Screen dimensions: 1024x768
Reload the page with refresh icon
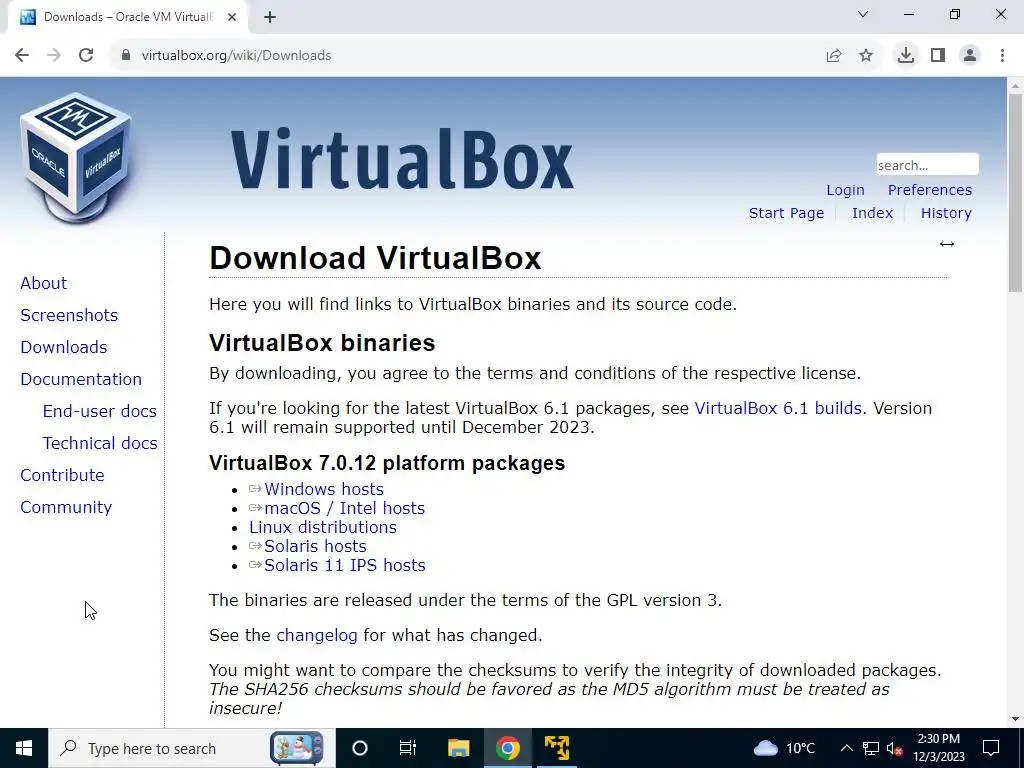pyautogui.click(x=86, y=56)
